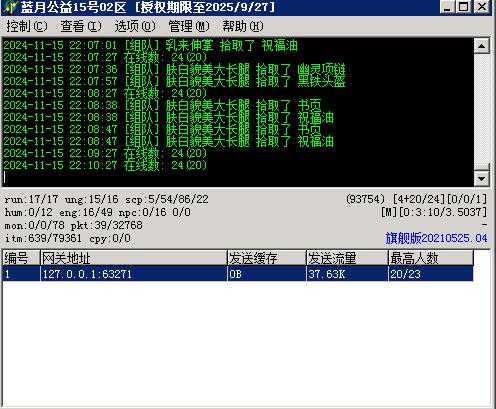Click the 旗舰版20210525.04 version link
The width and height of the screenshot is (496, 409).
[436, 238]
